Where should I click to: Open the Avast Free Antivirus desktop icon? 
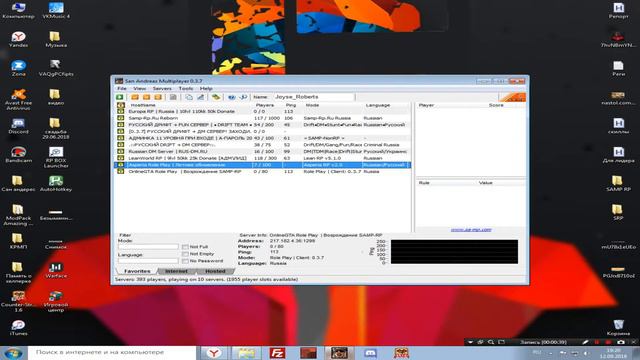(x=18, y=100)
